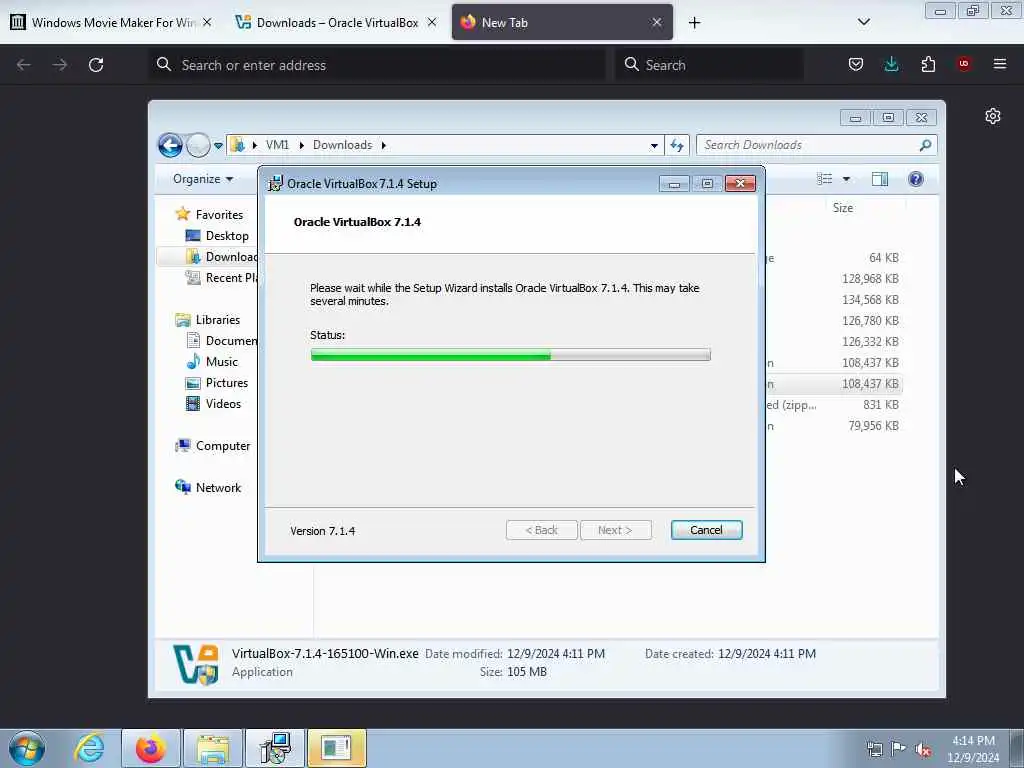
Task: Click the Show desktop button
Action: coord(1017,748)
